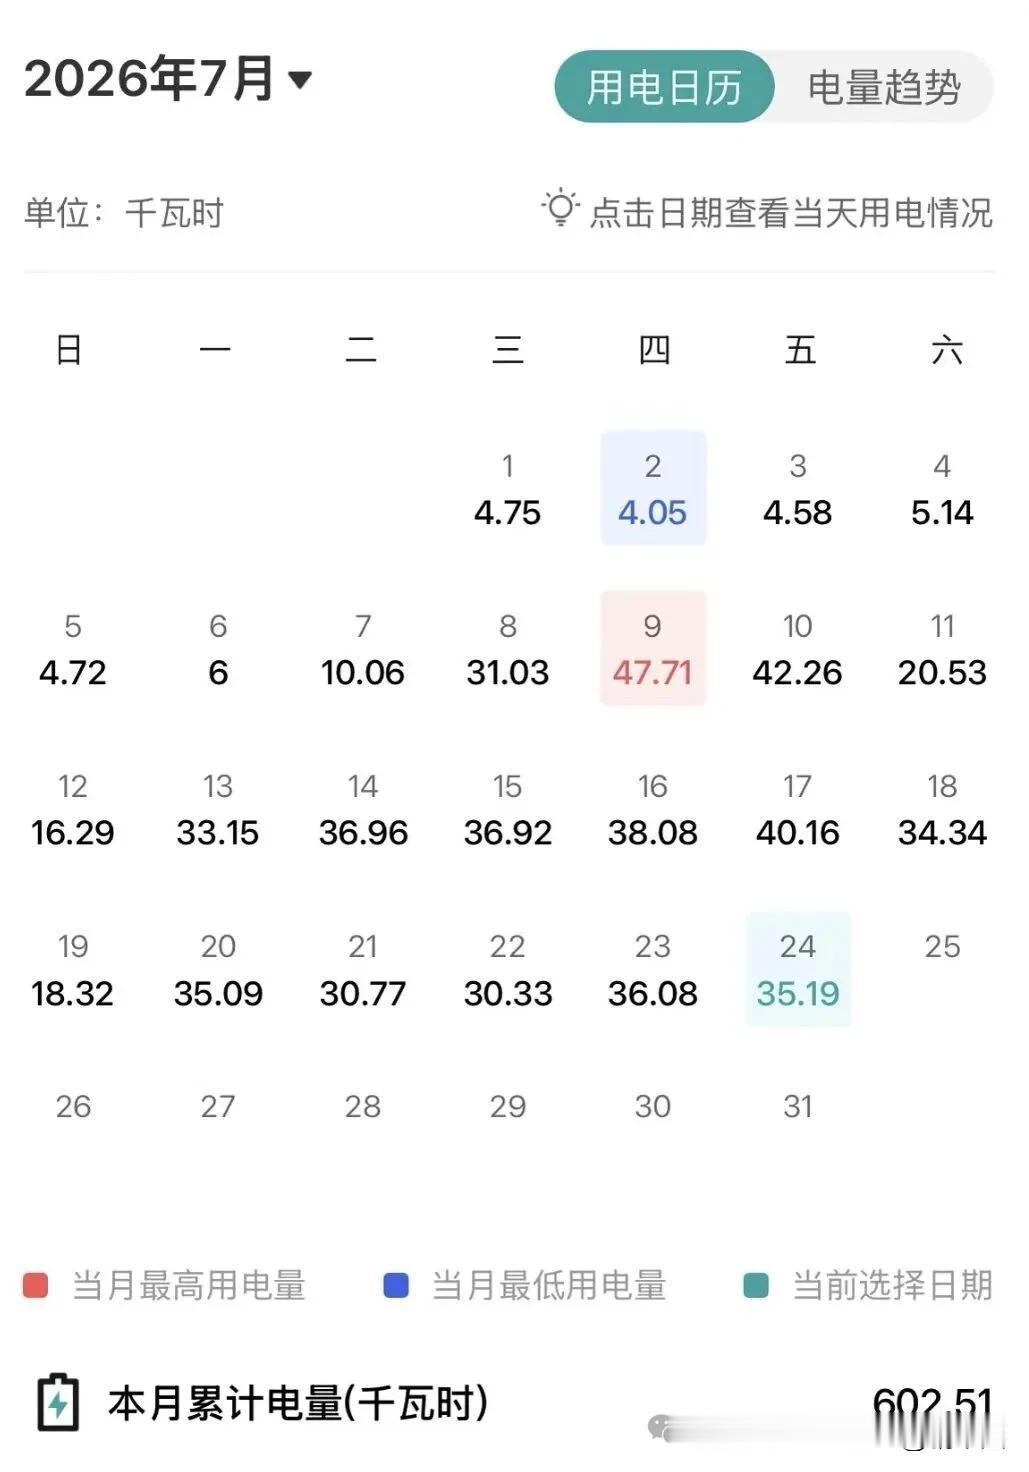Select July 9 with 47.71 usage
The width and height of the screenshot is (1029, 1472).
tap(653, 648)
